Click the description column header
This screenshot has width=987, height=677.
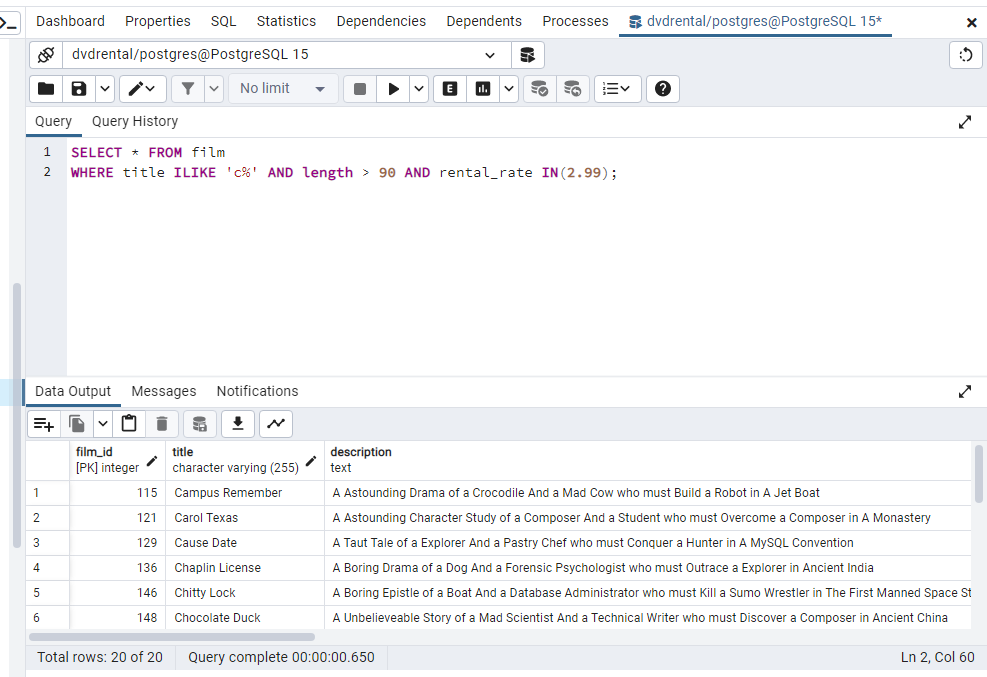[647, 460]
